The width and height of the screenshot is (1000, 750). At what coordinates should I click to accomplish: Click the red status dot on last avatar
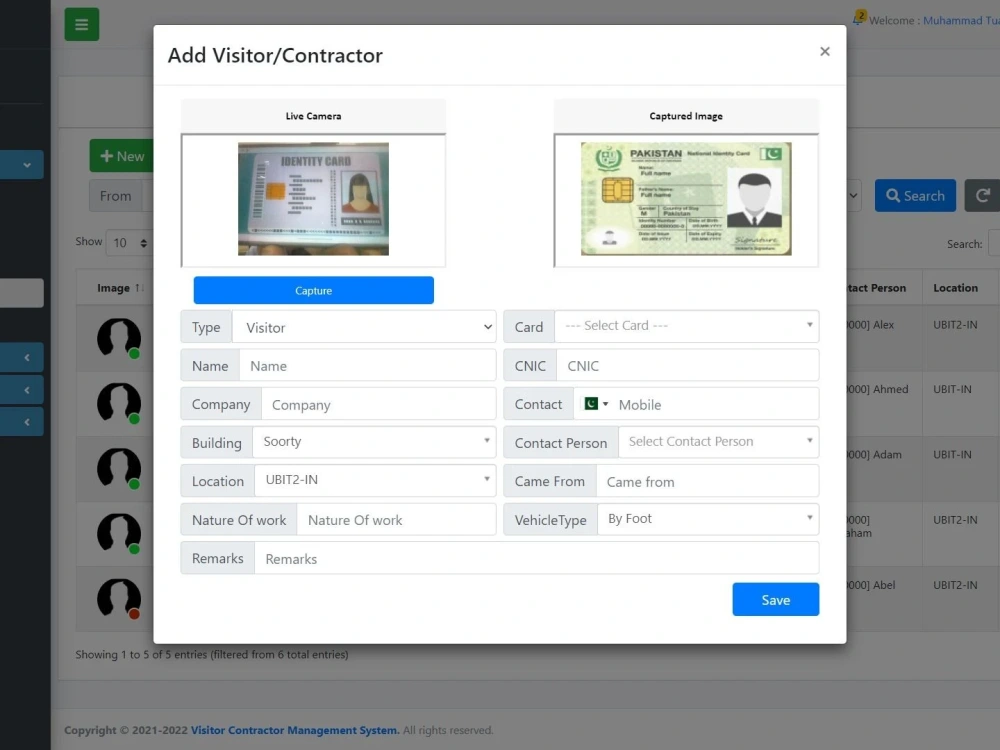pos(132,616)
